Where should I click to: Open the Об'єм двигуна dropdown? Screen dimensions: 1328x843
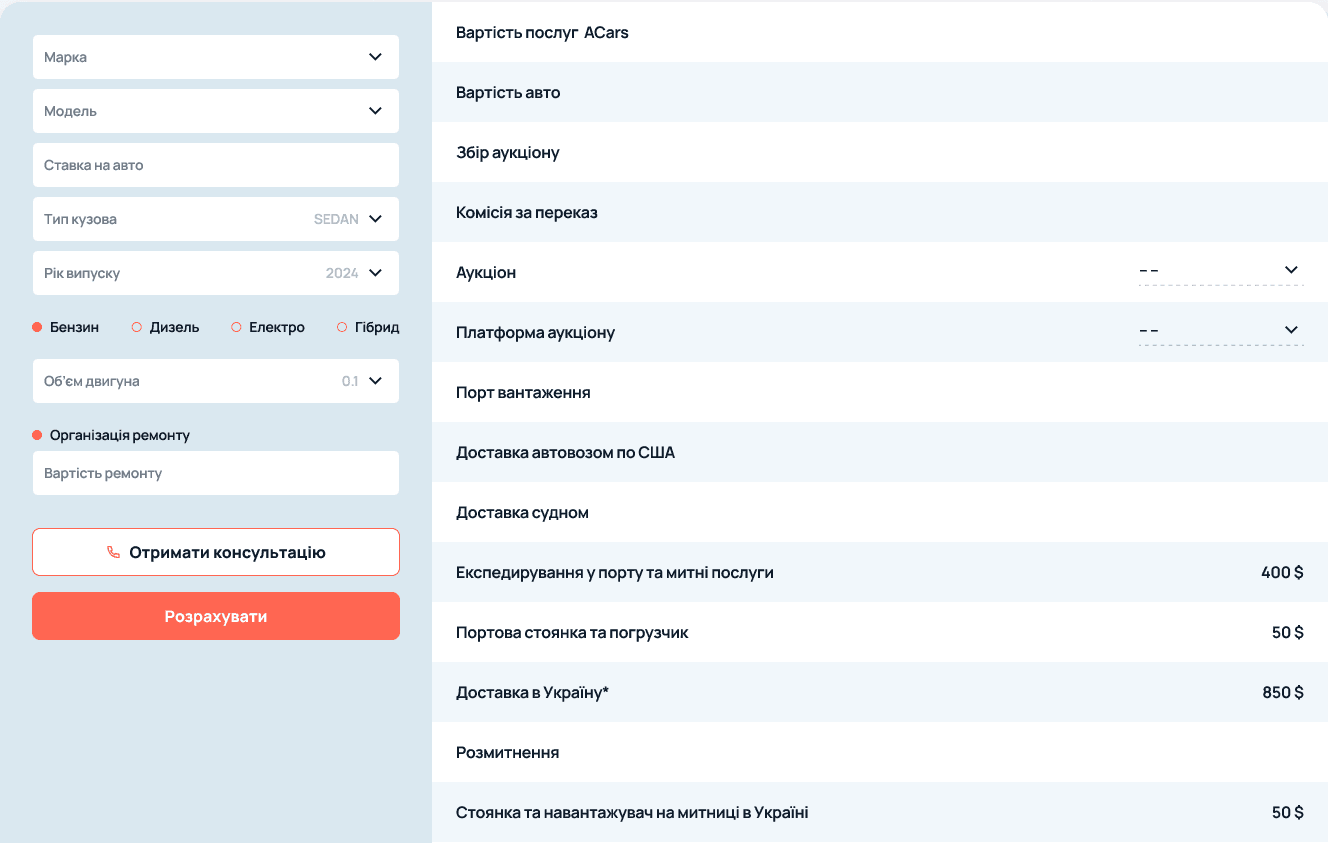point(216,381)
